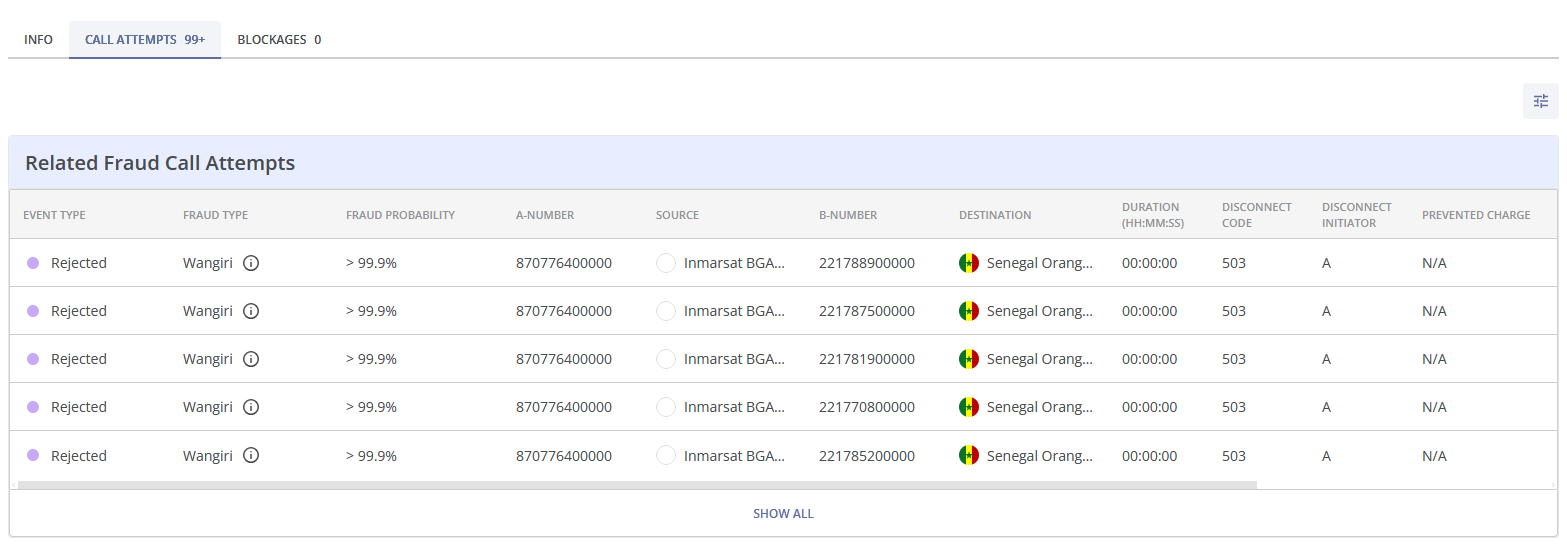Click Inmarsat source circle icon in 221787500000 row
This screenshot has height=544, width=1567.
666,311
